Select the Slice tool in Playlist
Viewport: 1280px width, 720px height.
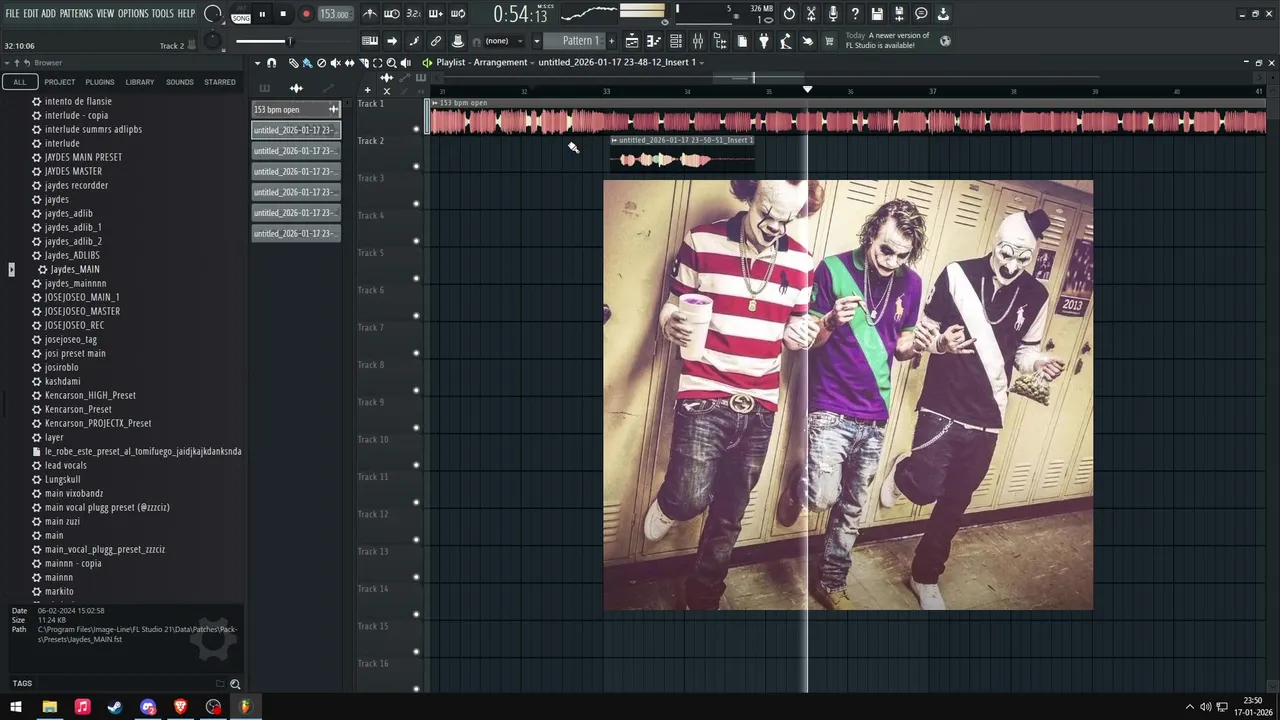click(364, 63)
